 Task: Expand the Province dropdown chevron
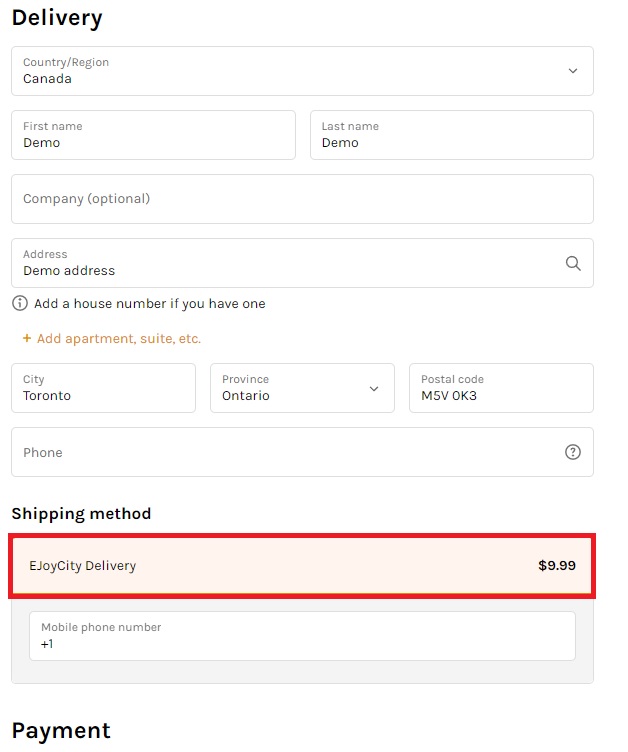coord(374,388)
